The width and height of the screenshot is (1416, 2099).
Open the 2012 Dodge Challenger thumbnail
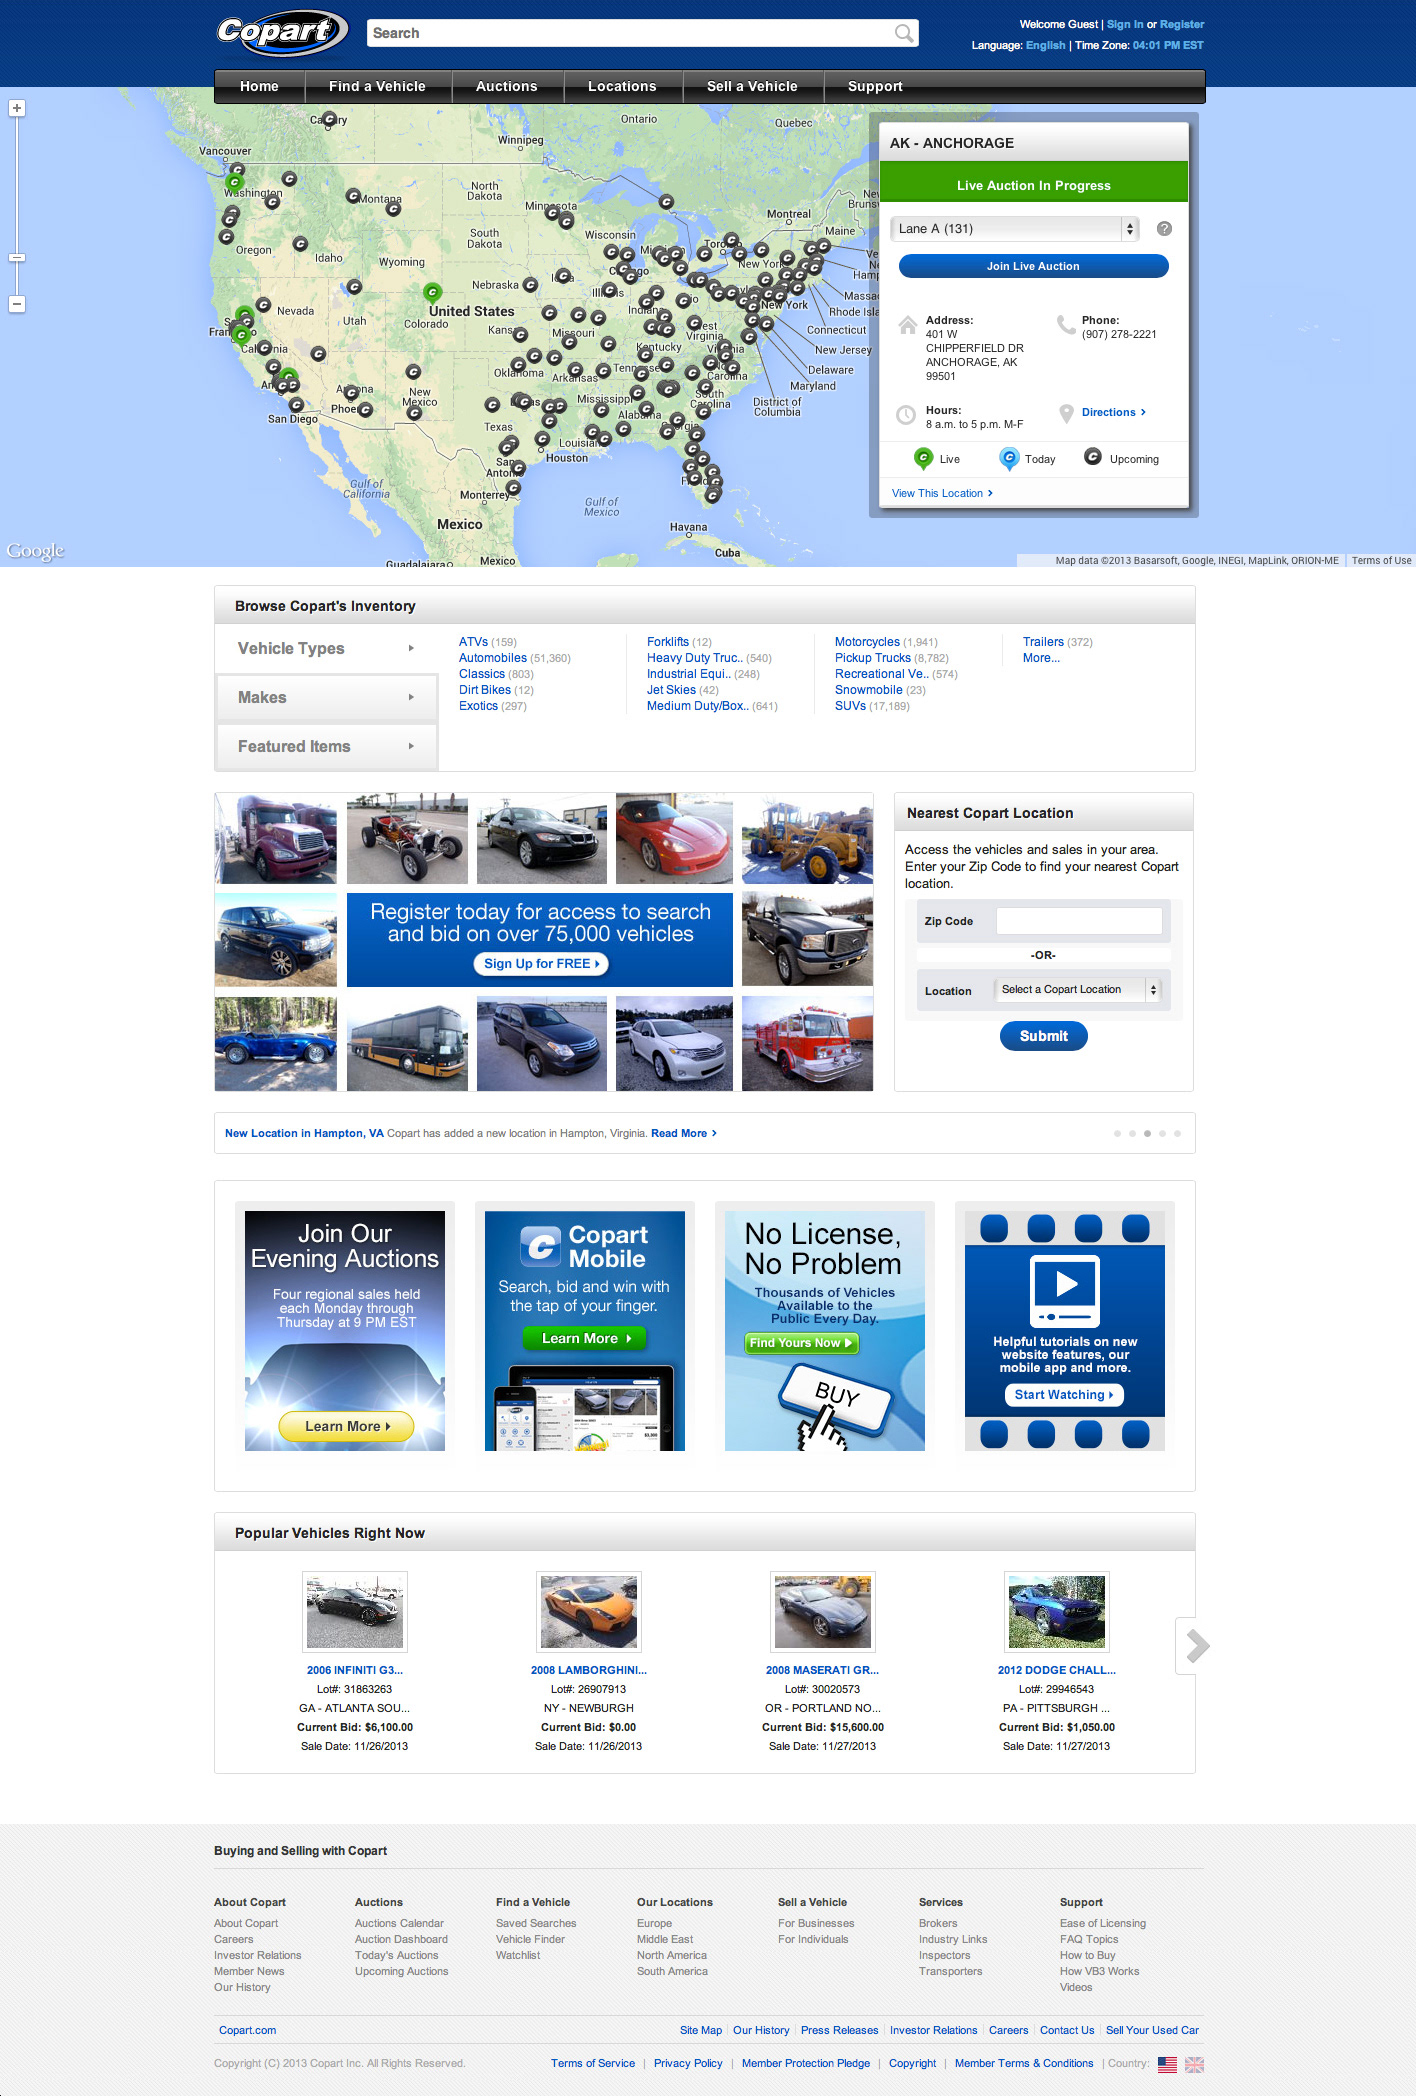click(x=1057, y=1613)
